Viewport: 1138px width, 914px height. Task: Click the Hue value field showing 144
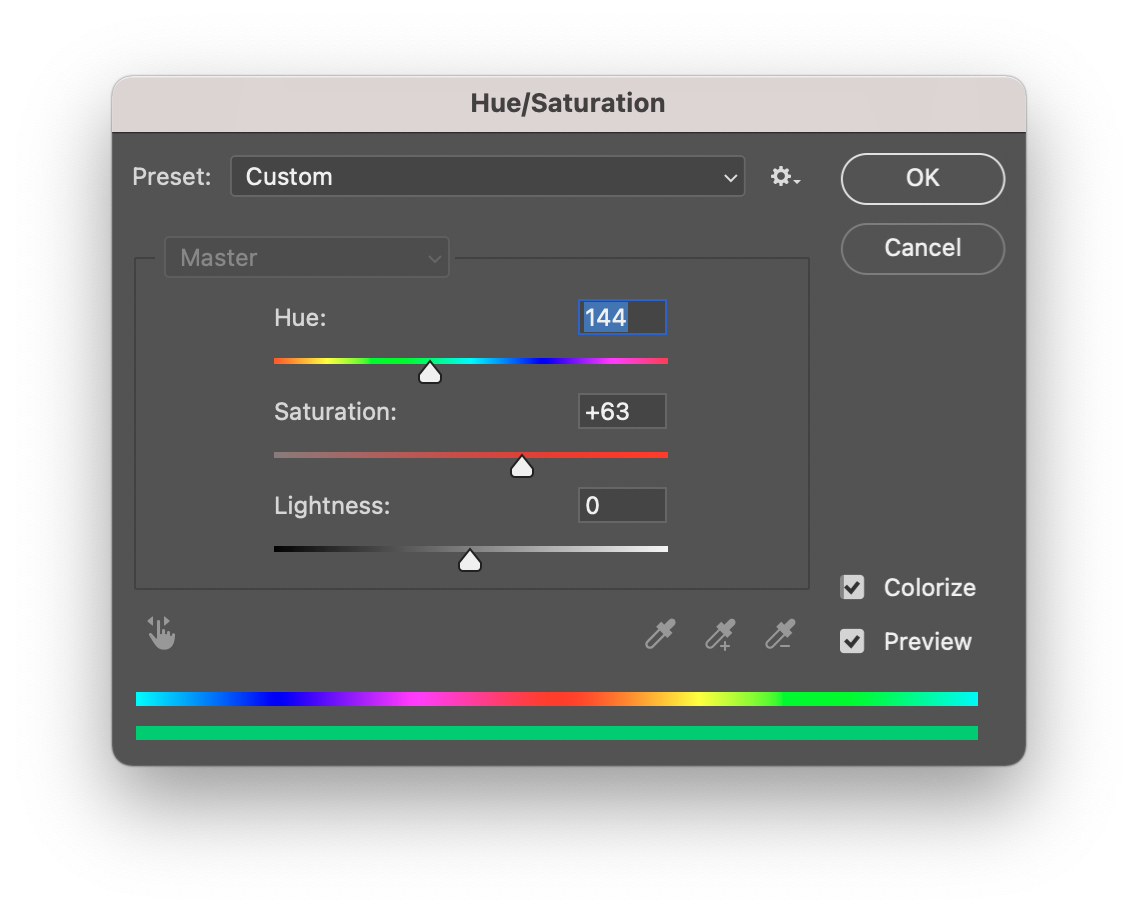[x=622, y=317]
